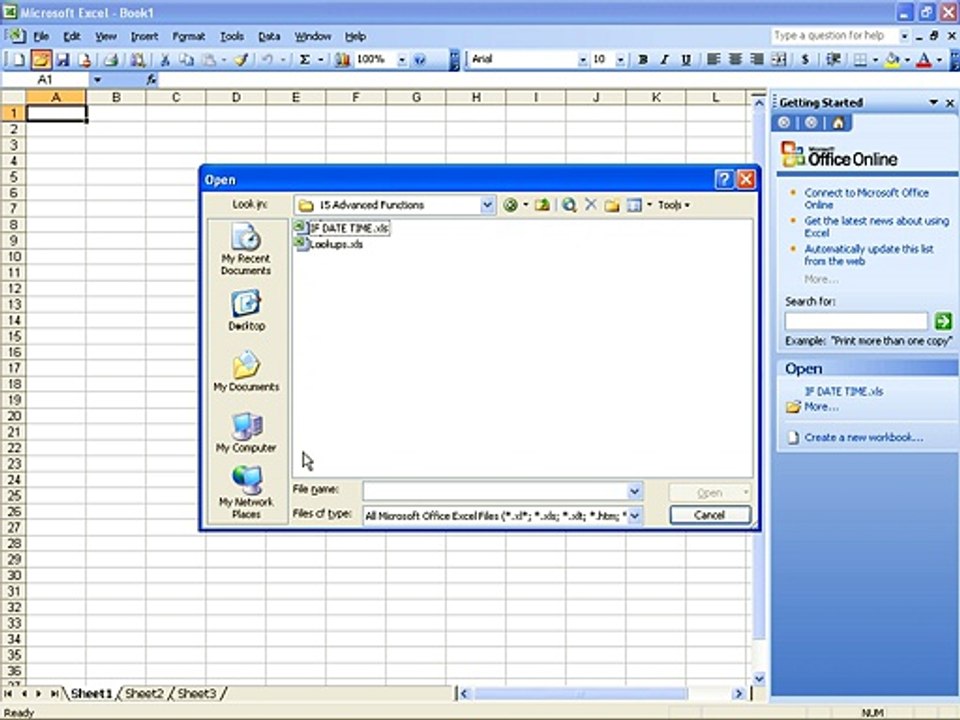This screenshot has height=720, width=960.
Task: Click the Italic formatting icon
Action: (x=664, y=59)
